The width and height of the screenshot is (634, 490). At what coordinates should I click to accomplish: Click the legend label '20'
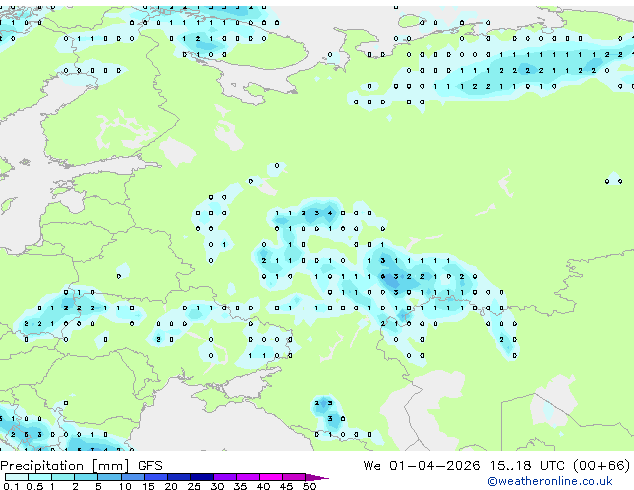[171, 486]
